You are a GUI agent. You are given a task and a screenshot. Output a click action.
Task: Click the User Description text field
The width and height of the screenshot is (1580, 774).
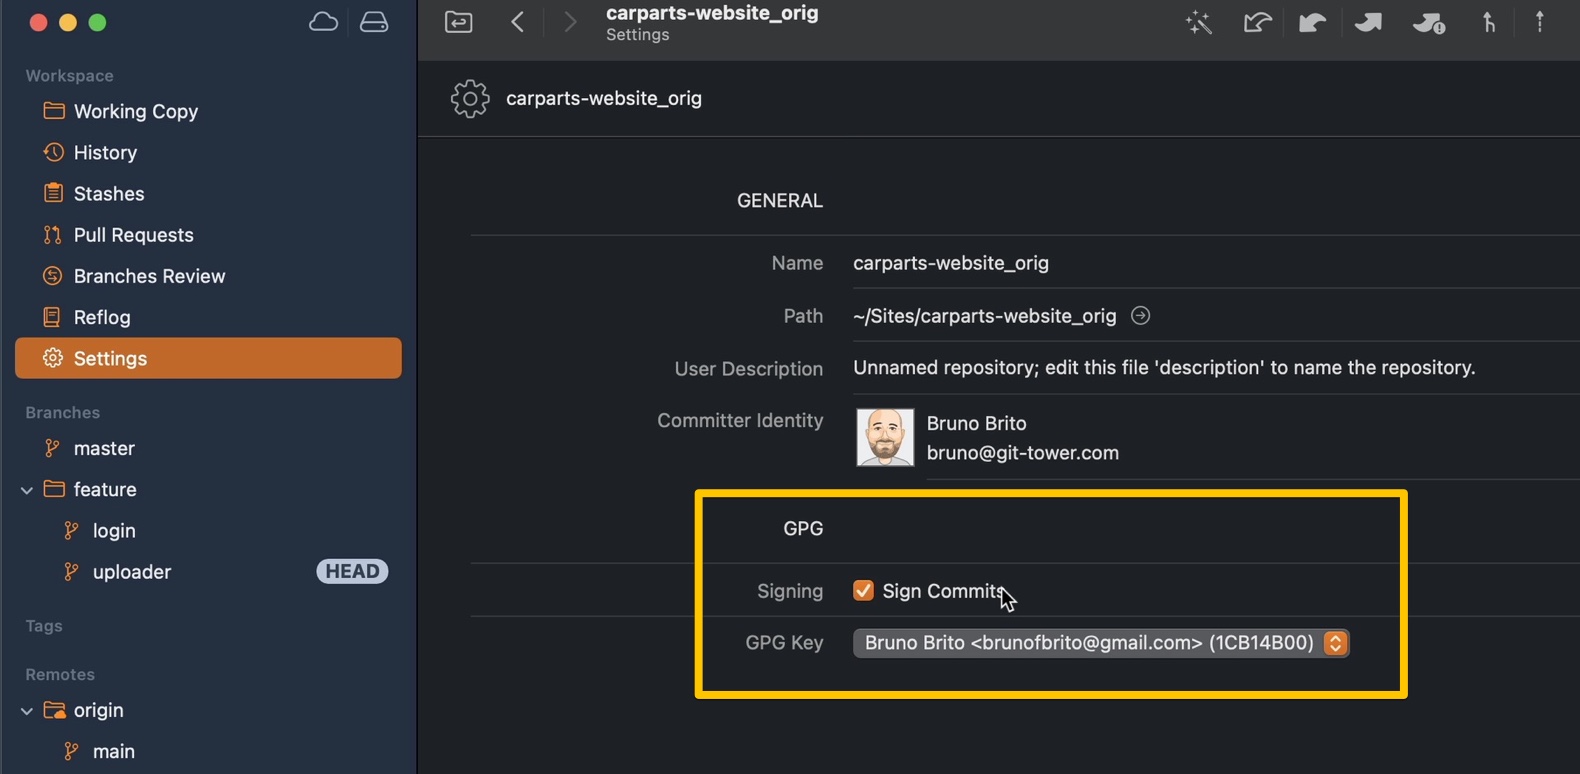pos(1163,368)
